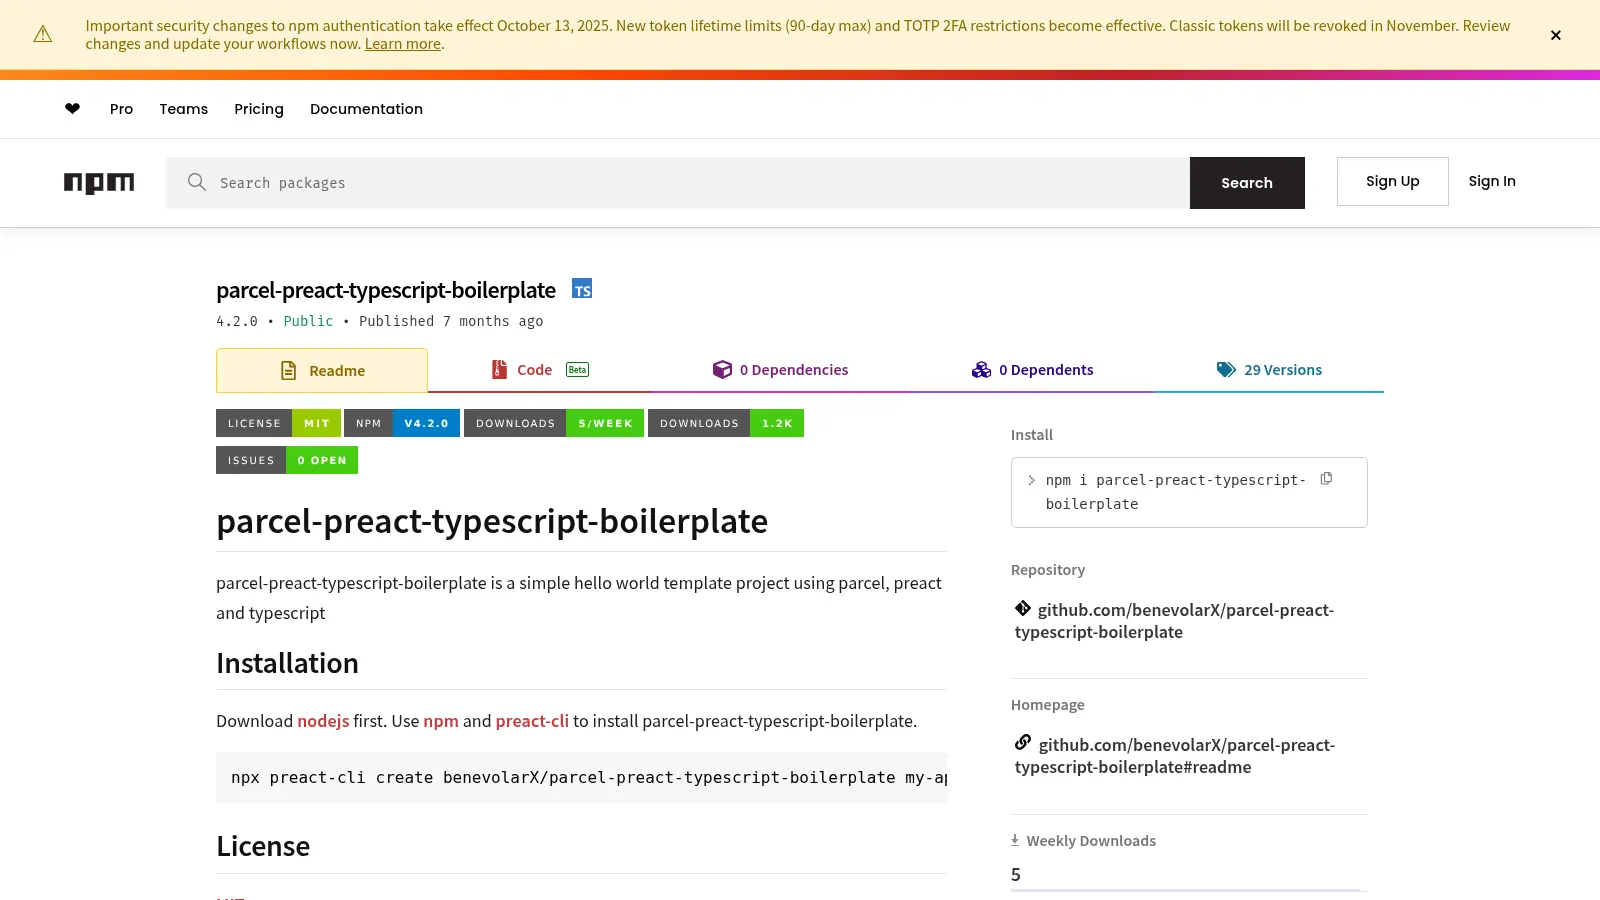Click the package title heading at top

[x=386, y=290]
